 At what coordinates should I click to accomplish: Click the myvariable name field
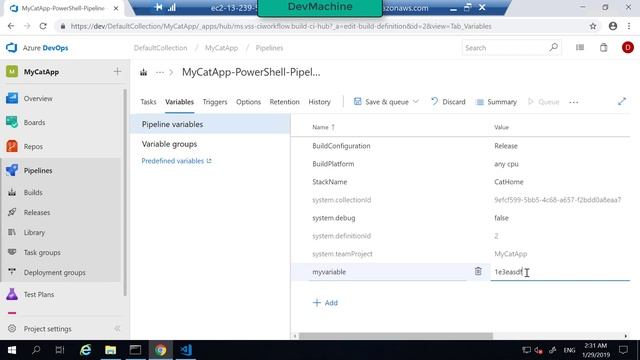pyautogui.click(x=389, y=272)
